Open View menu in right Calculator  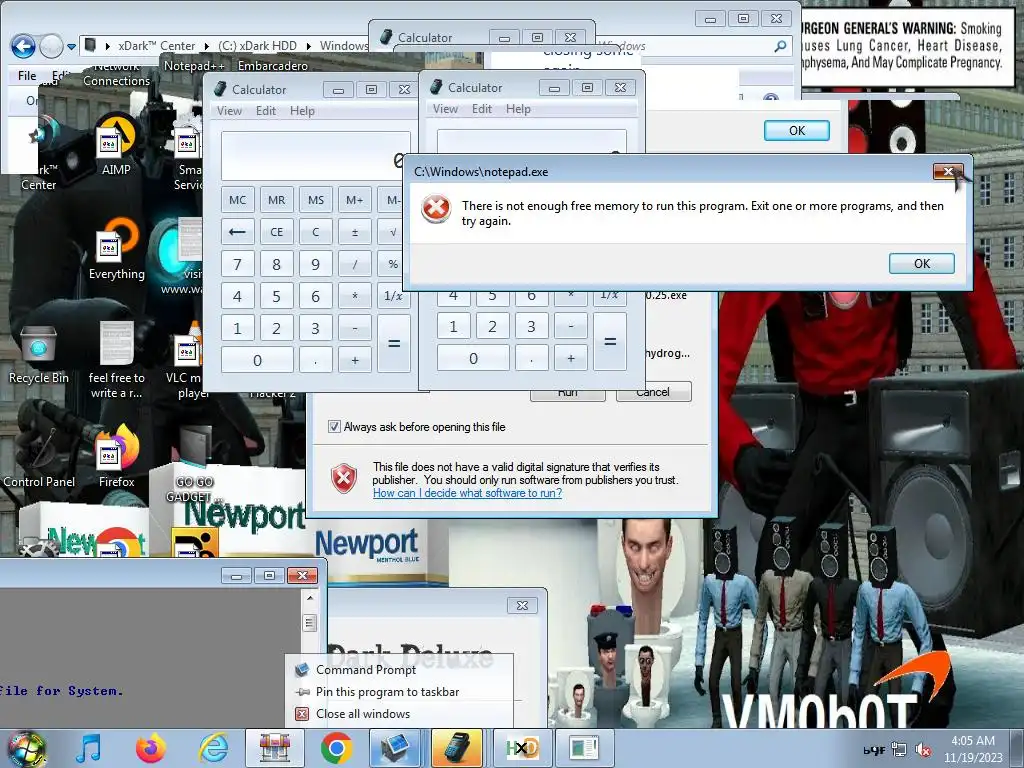[445, 108]
